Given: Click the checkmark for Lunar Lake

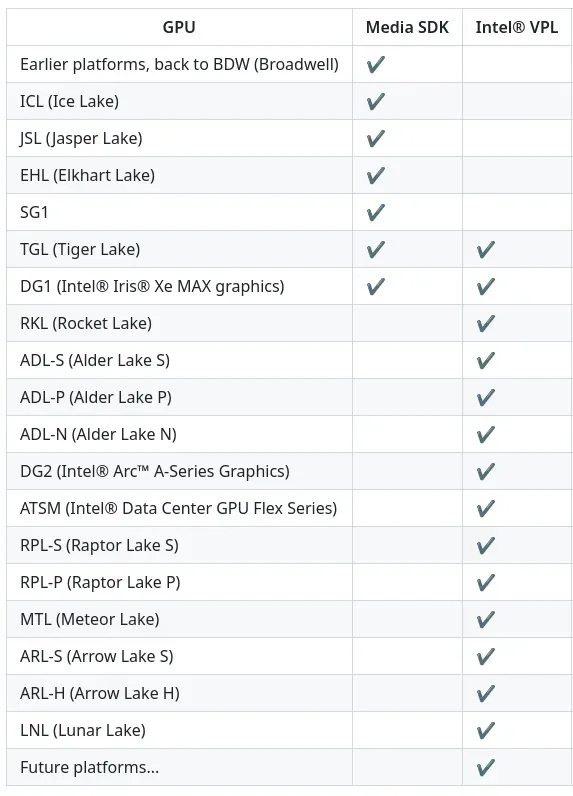Looking at the screenshot, I should coord(486,731).
